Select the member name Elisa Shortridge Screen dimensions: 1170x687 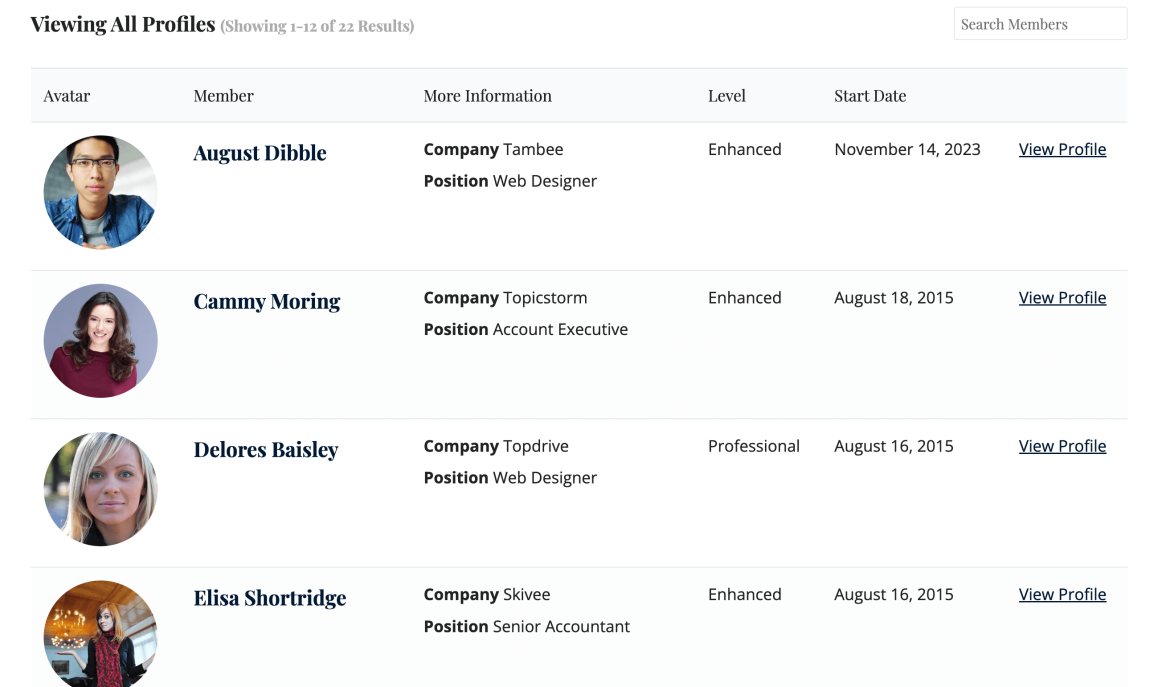[x=270, y=598]
